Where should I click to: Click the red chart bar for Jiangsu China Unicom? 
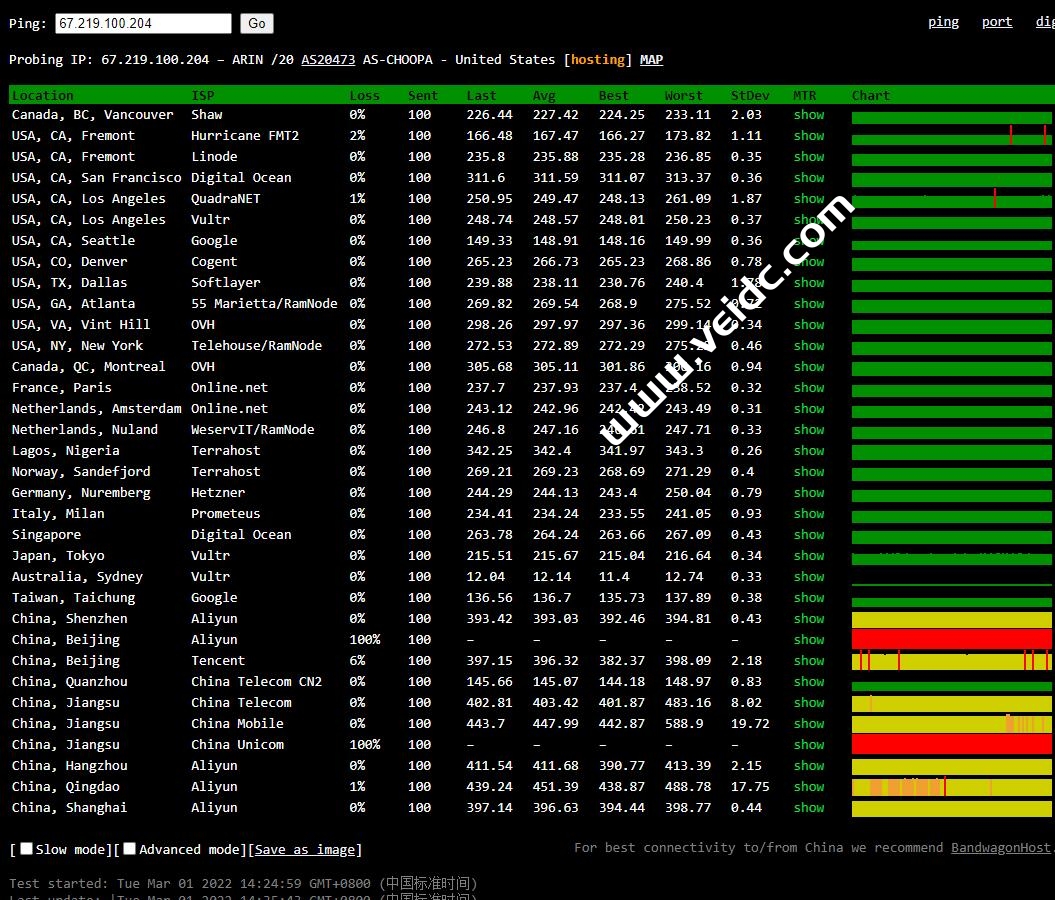pyautogui.click(x=951, y=745)
